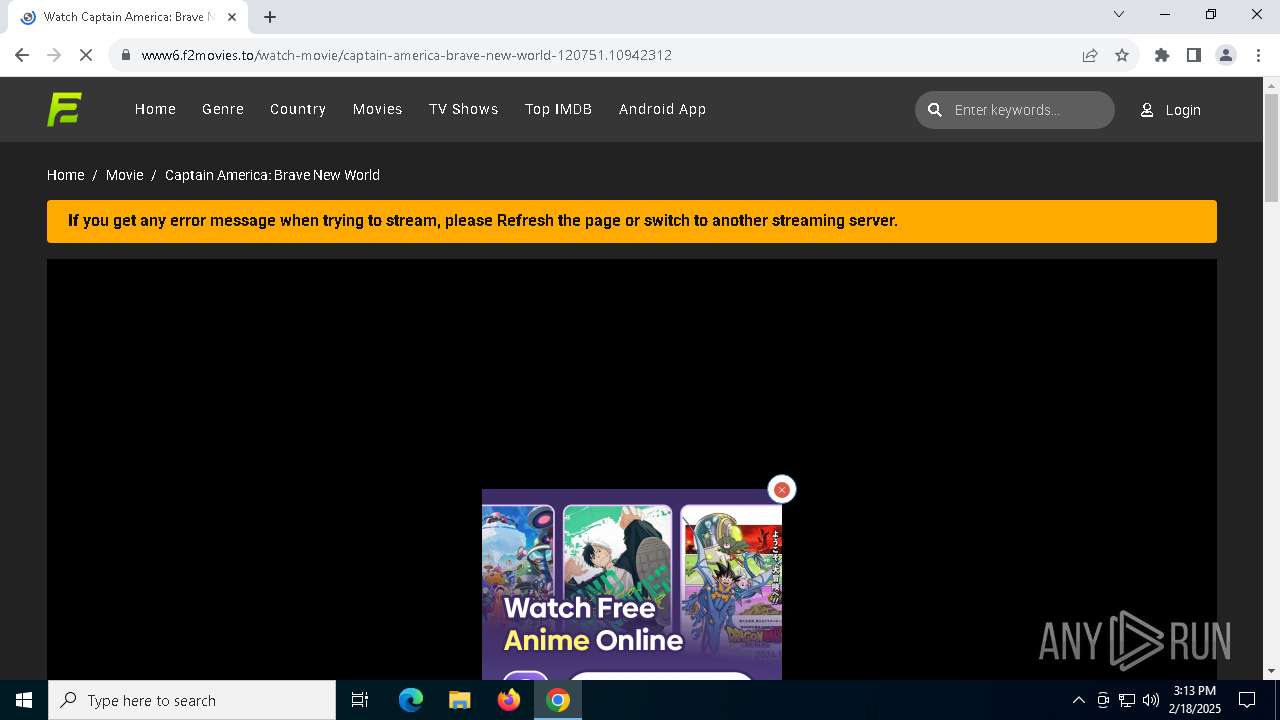Click the site lock icon
Screen dimensions: 1280x720
point(126,55)
